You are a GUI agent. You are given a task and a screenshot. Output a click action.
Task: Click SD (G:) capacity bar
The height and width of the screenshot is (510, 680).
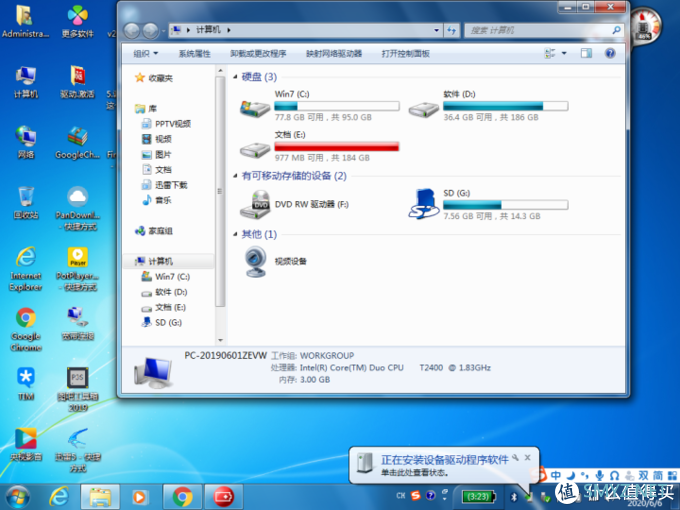click(x=505, y=205)
